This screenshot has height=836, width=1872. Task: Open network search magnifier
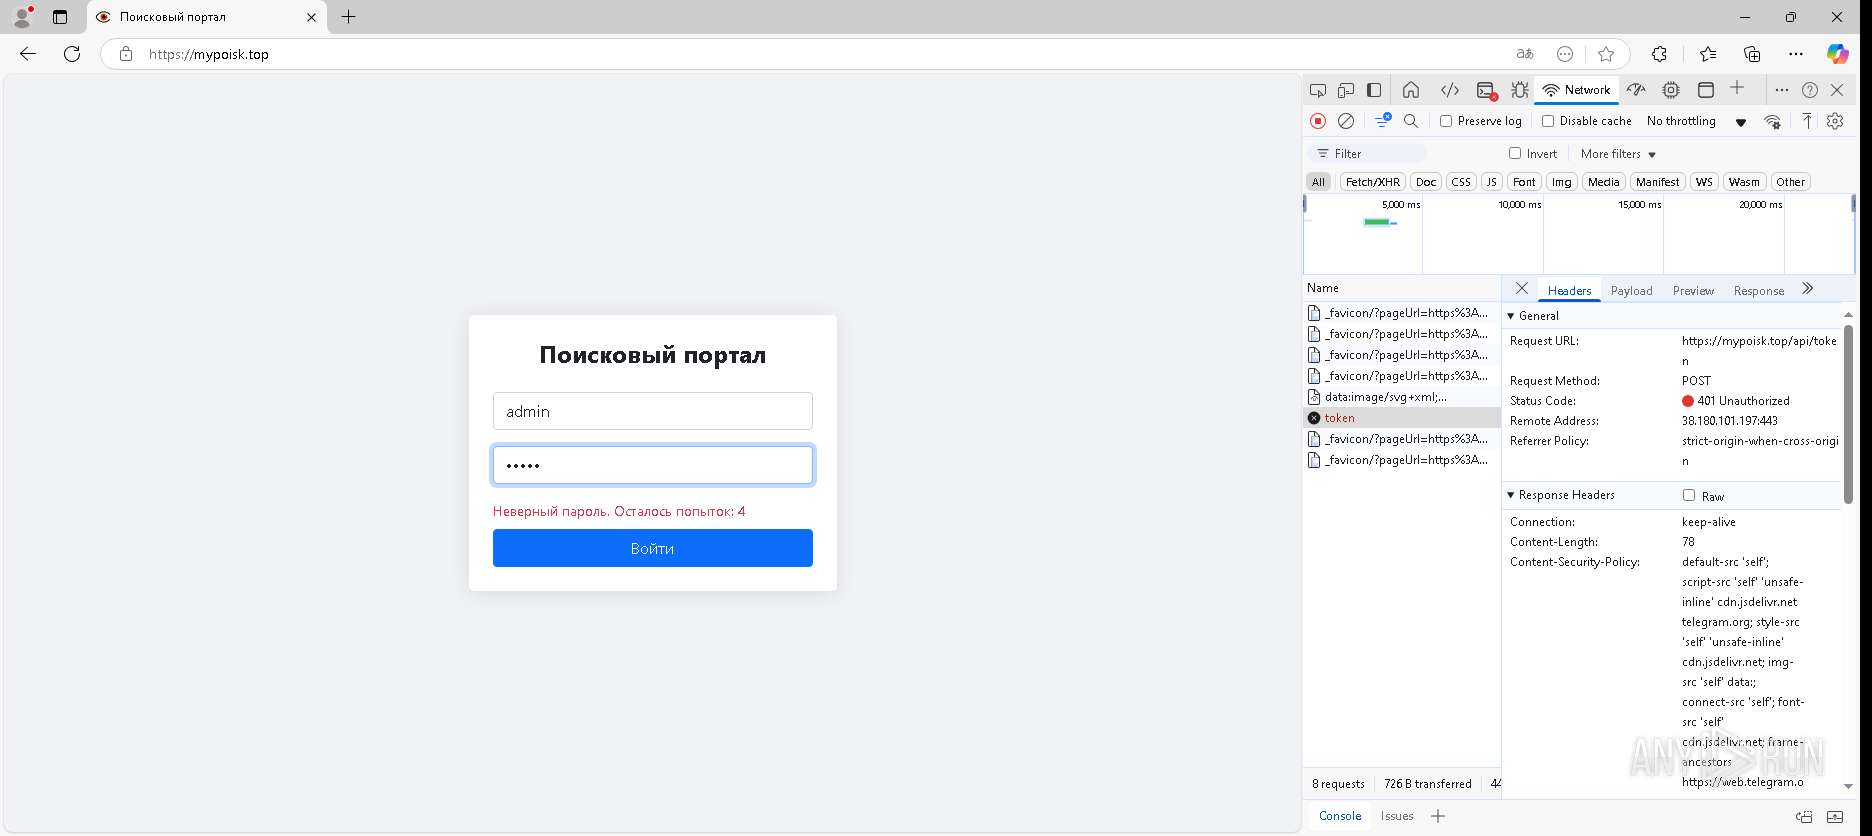[x=1411, y=121]
